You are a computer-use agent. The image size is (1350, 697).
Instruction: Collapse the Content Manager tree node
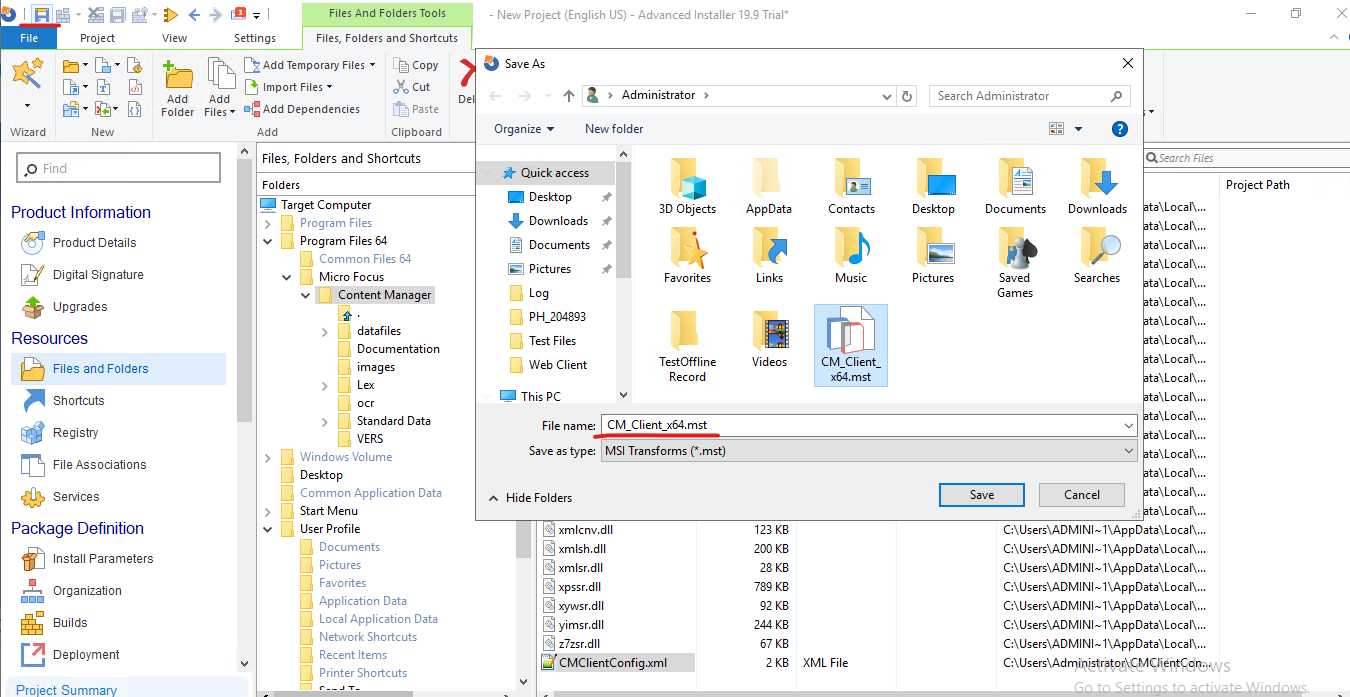tap(306, 294)
